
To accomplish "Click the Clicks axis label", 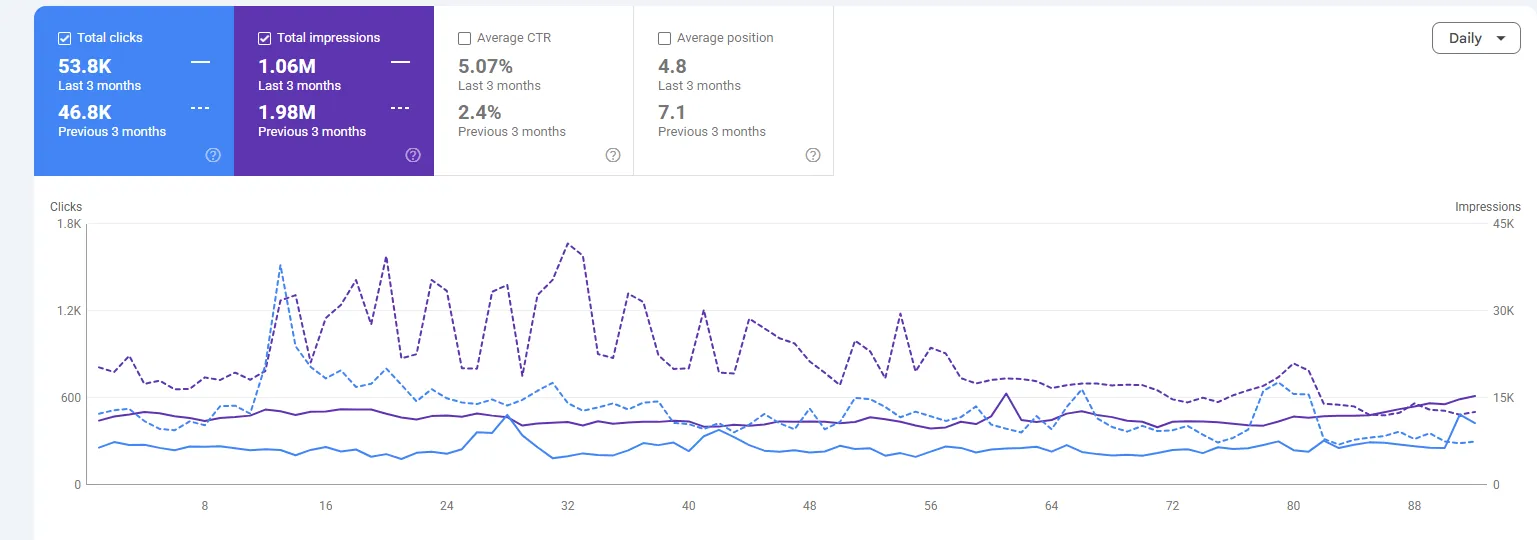I will [66, 207].
